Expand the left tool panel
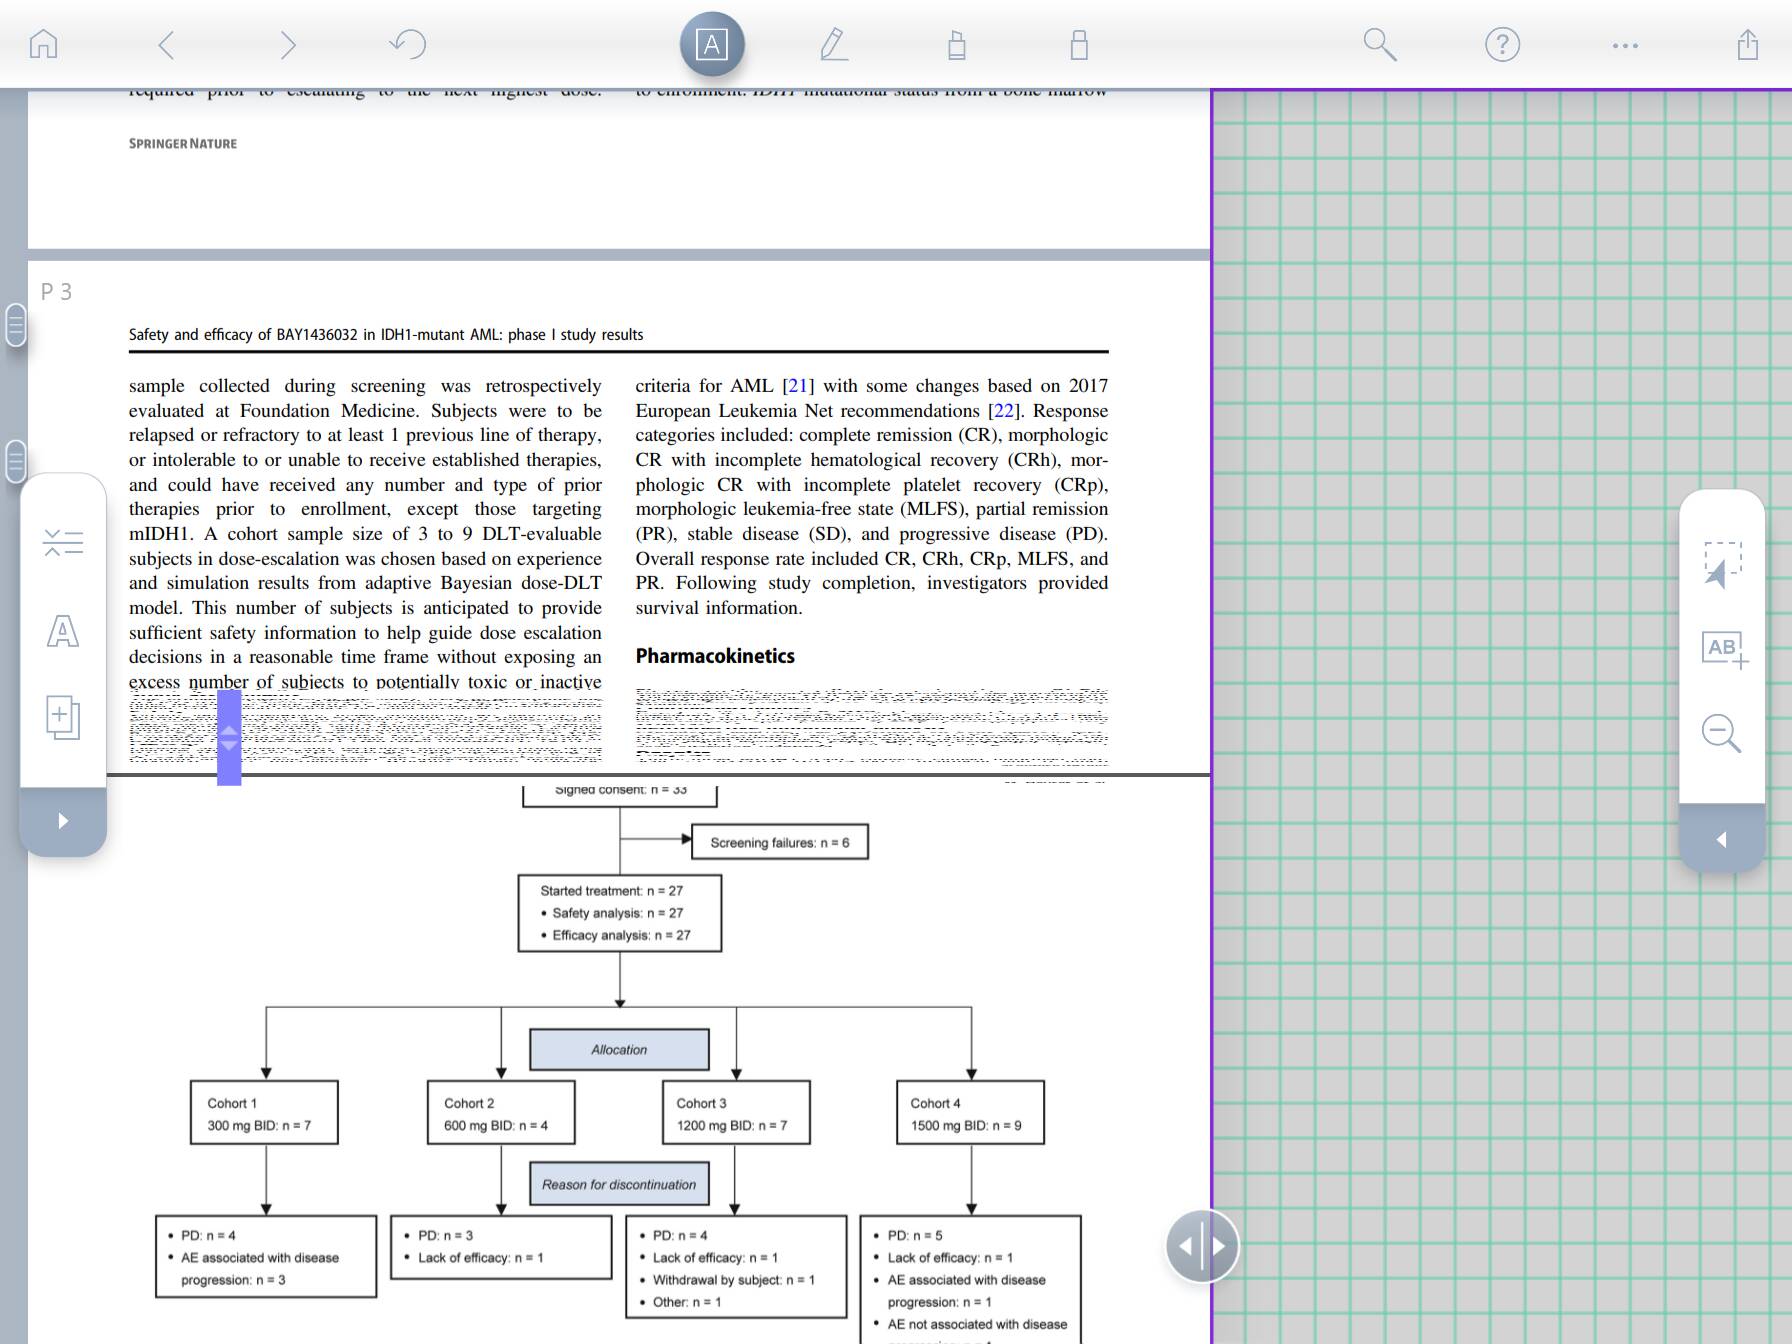The image size is (1792, 1344). [x=63, y=821]
